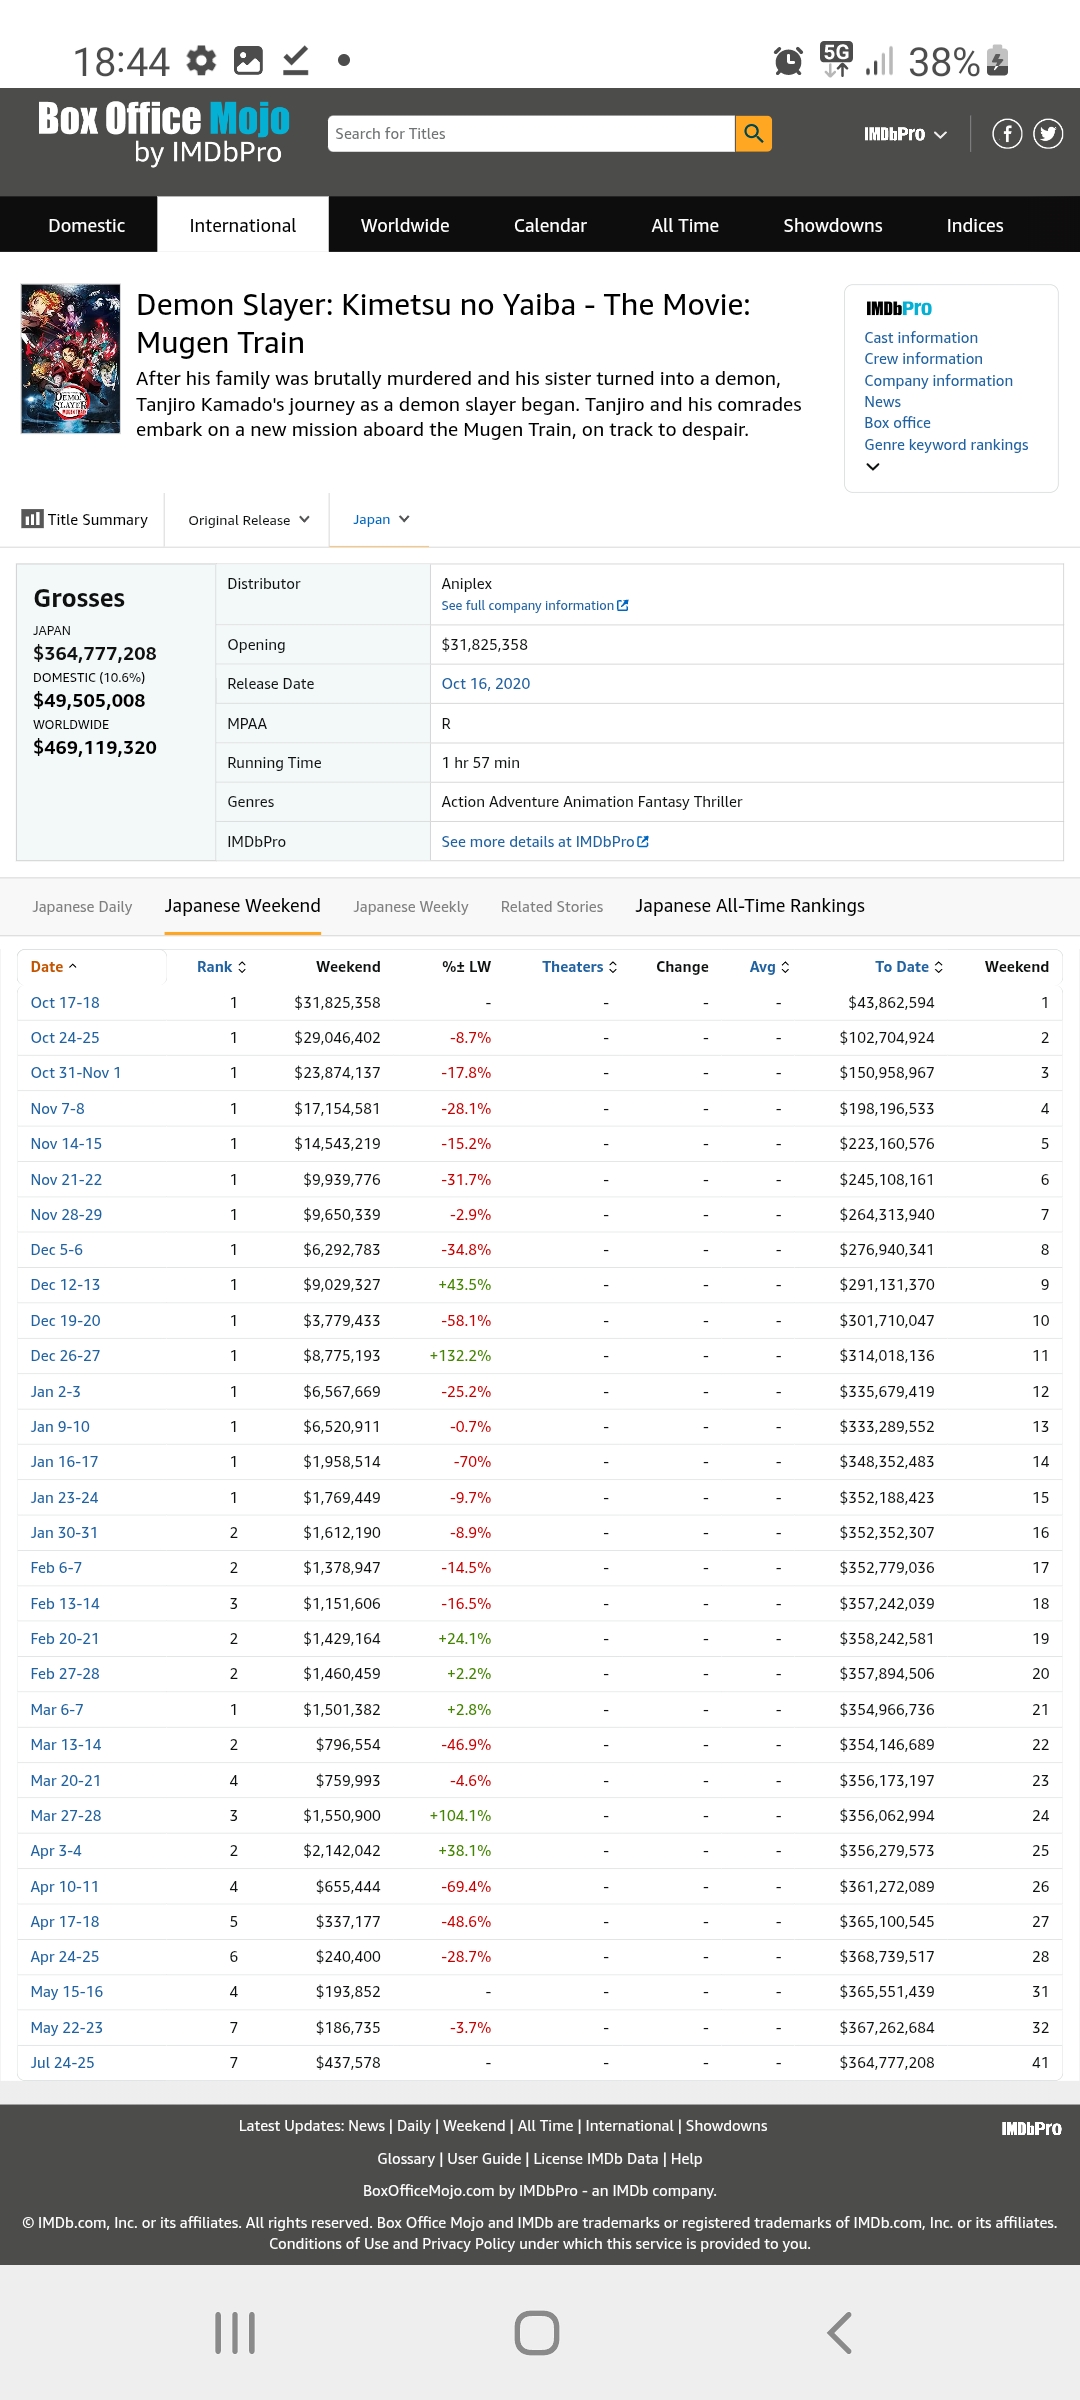Open the Original Release dropdown
The height and width of the screenshot is (2400, 1080).
(x=249, y=520)
